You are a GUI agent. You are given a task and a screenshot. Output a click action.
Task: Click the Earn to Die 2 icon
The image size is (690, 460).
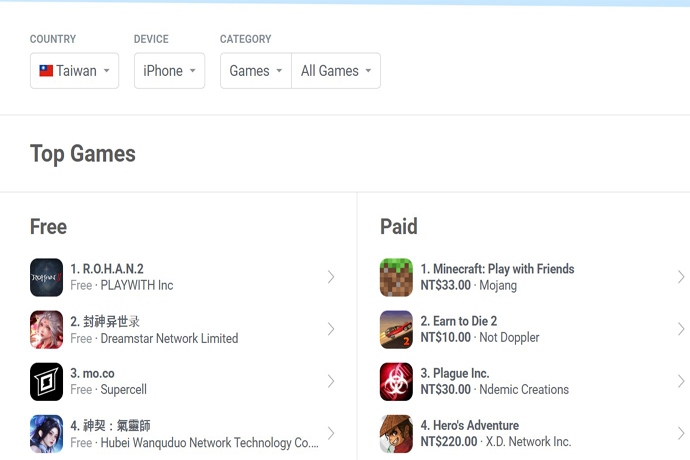(396, 329)
